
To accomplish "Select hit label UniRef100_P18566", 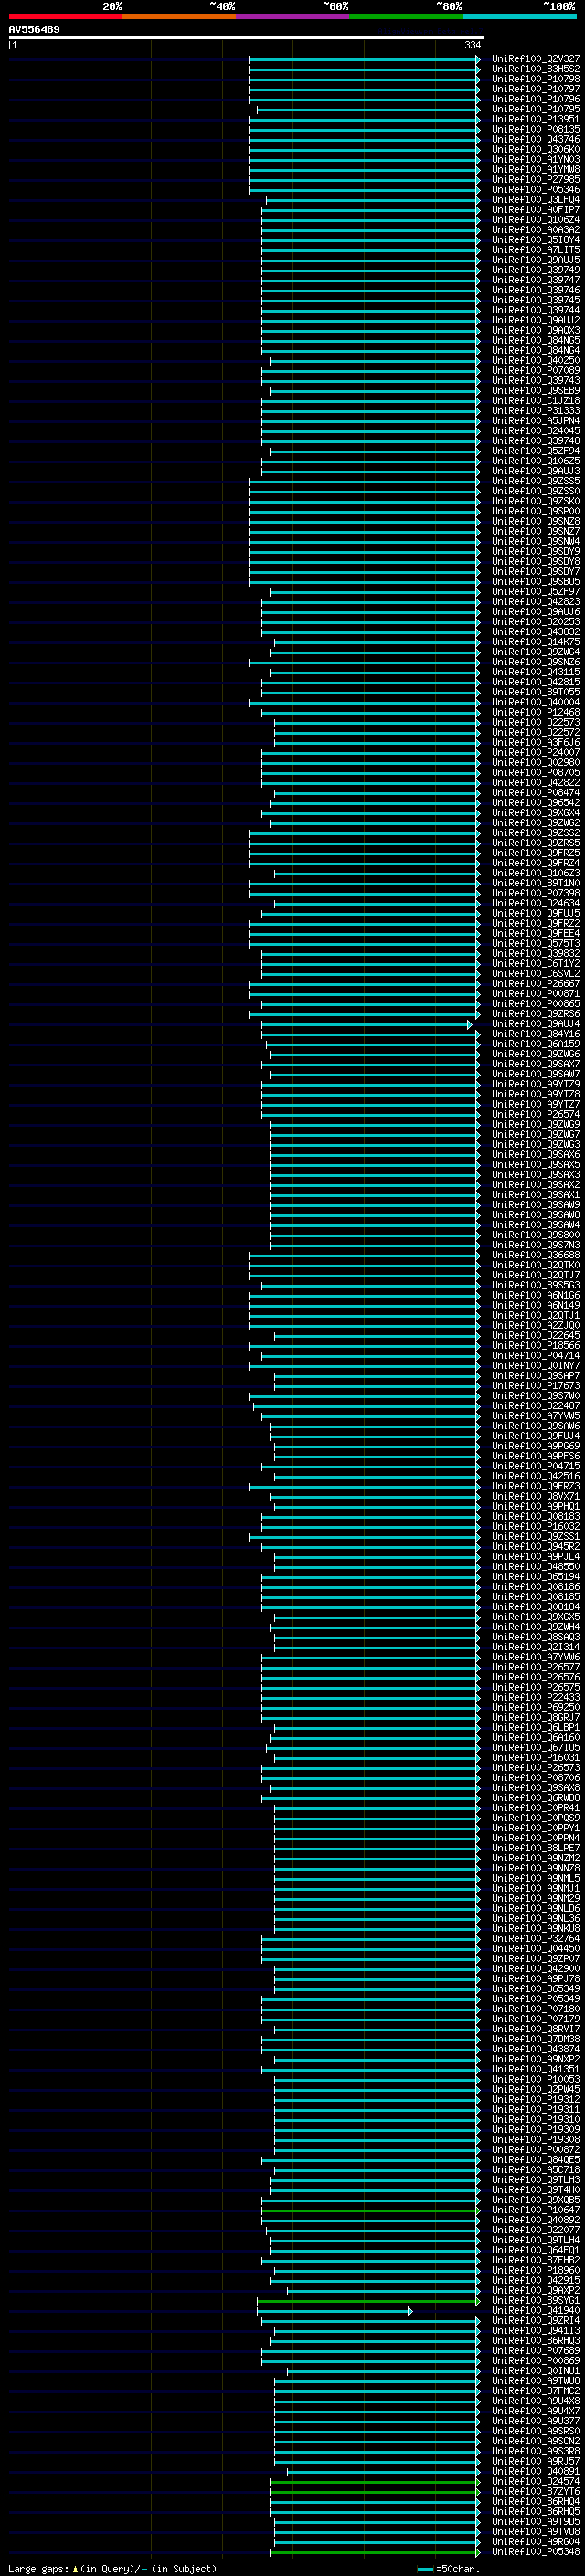I will pos(536,1346).
